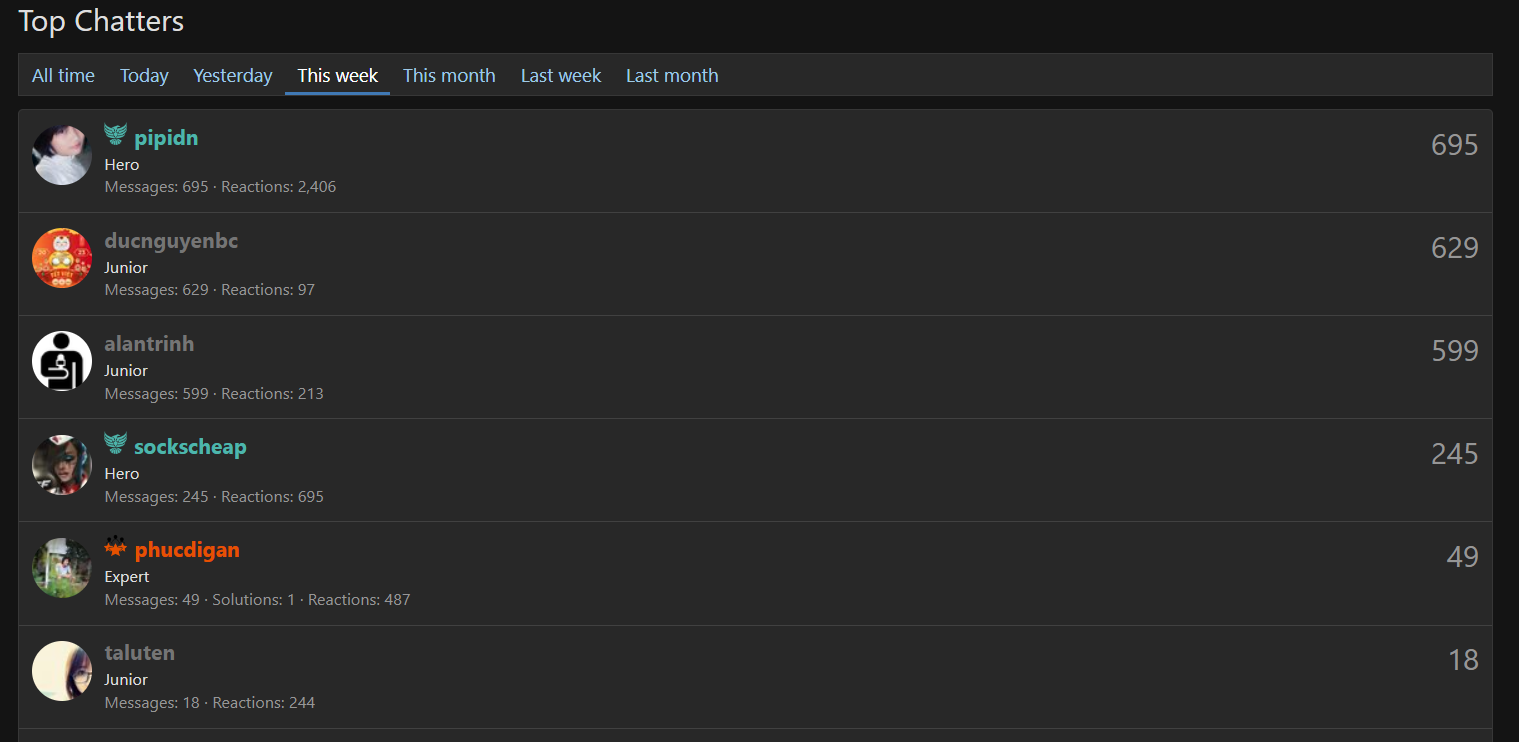1519x742 pixels.
Task: Click ducnguyenbc's red avatar image
Action: 62,258
